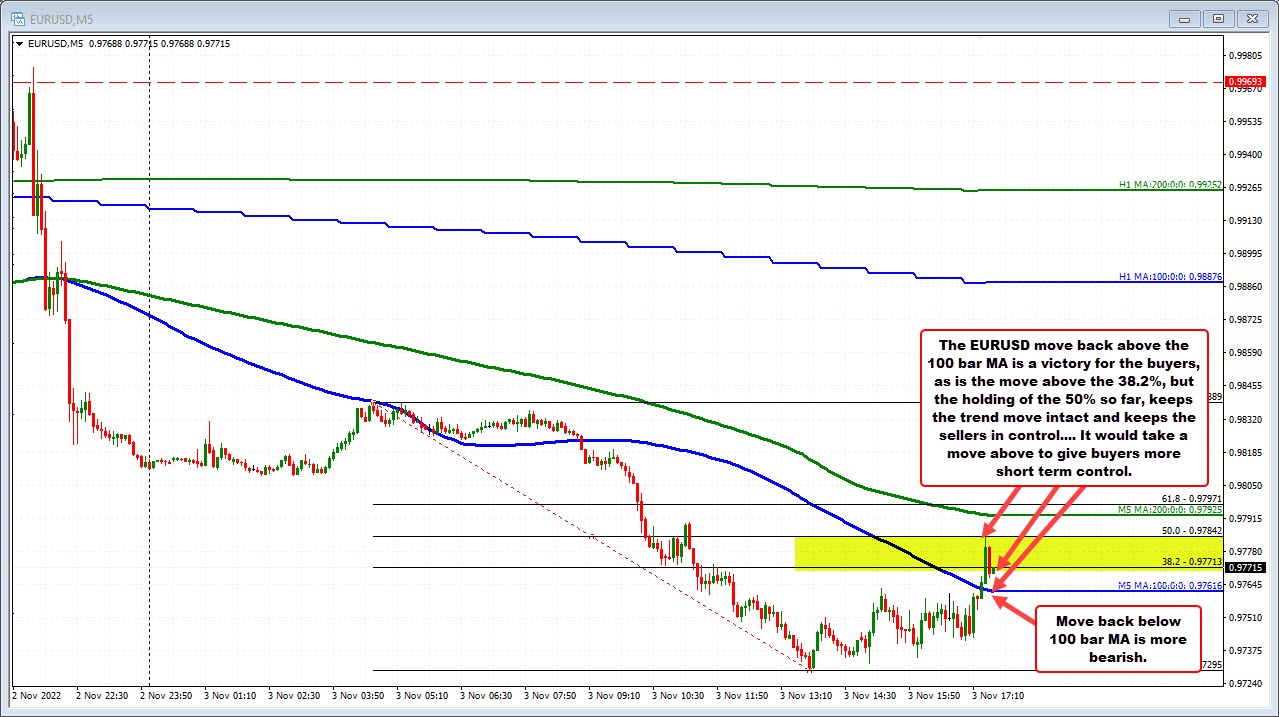Click the restore window button
This screenshot has width=1279, height=717.
[1217, 17]
